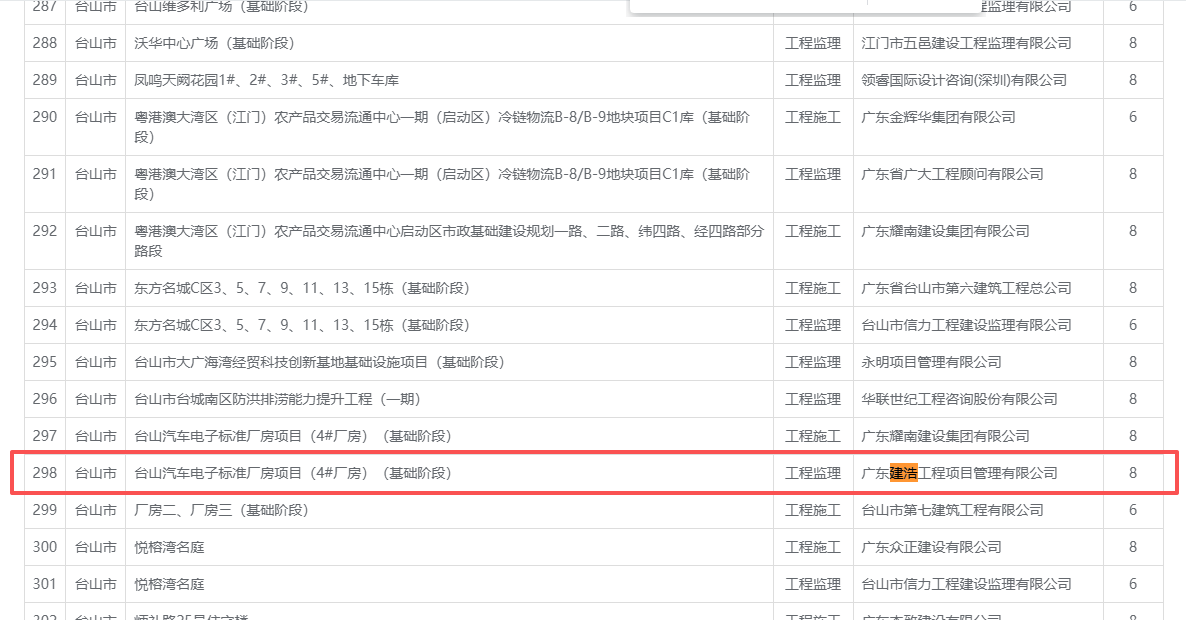
Task: Click row number 296 index cell
Action: pyautogui.click(x=45, y=399)
